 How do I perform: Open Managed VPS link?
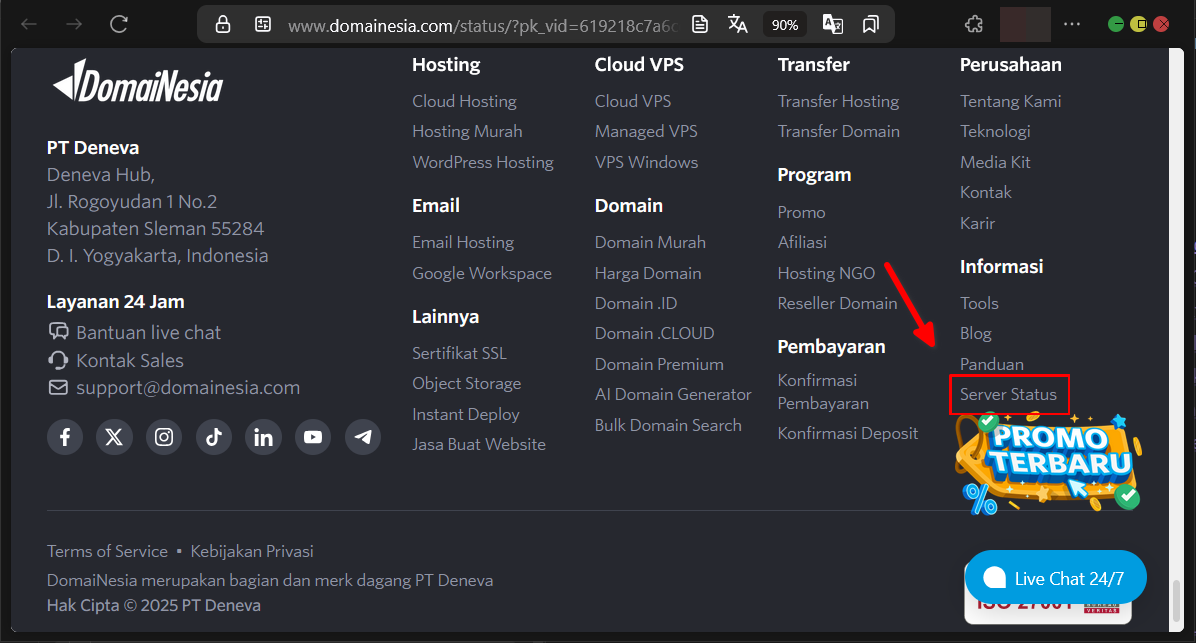coord(646,131)
